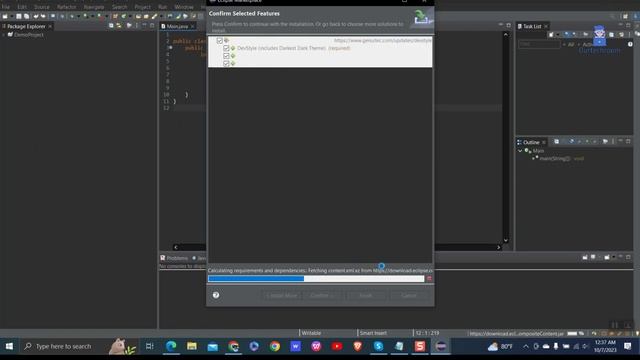Screen dimensions: 640x360
Task: Maximize the editor area
Action: pyautogui.click(x=509, y=25)
